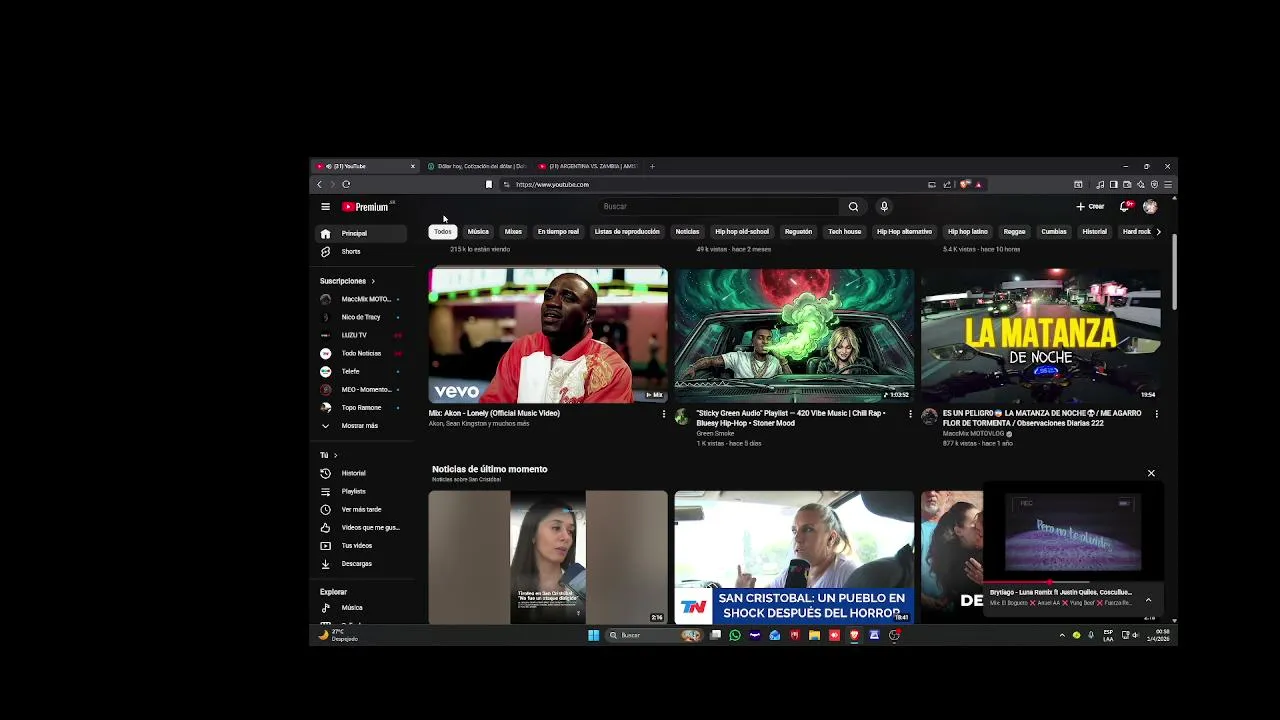
Task: Go to Principal in the sidebar
Action: pyautogui.click(x=362, y=233)
